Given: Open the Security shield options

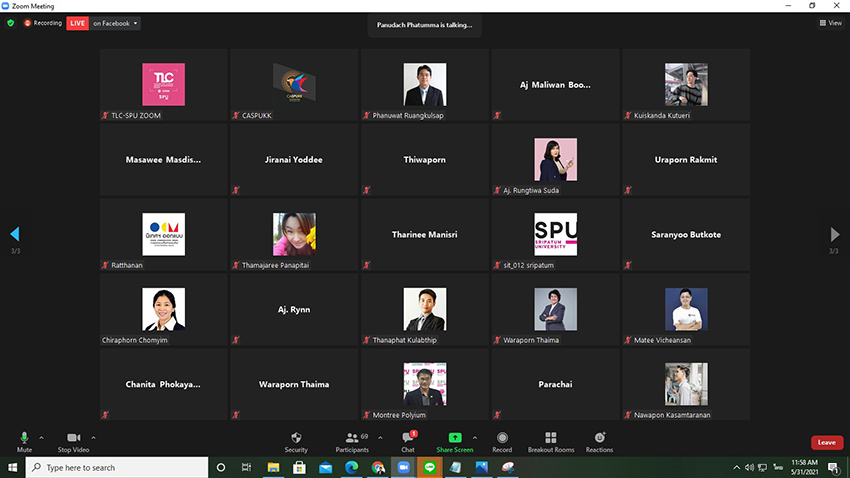Looking at the screenshot, I should coord(296,441).
